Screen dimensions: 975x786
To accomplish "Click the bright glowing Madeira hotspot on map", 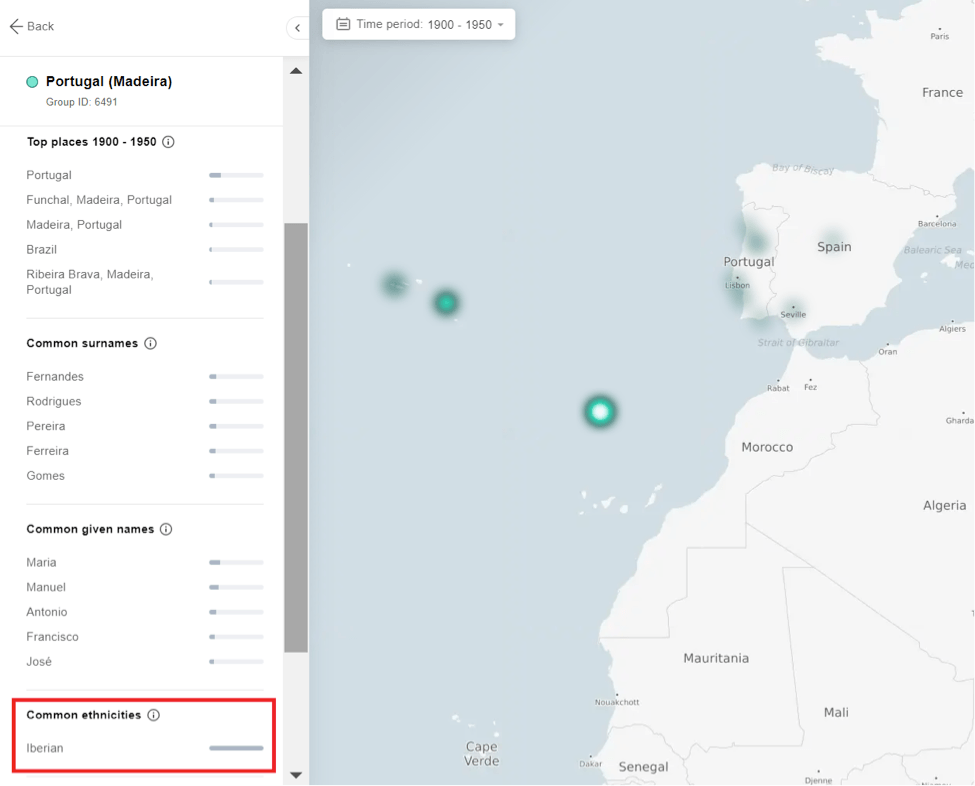I will [x=600, y=412].
